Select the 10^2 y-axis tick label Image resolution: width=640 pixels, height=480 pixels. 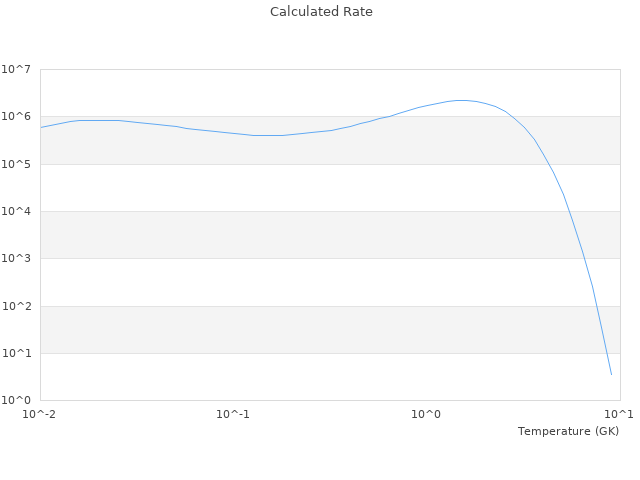coord(16,307)
